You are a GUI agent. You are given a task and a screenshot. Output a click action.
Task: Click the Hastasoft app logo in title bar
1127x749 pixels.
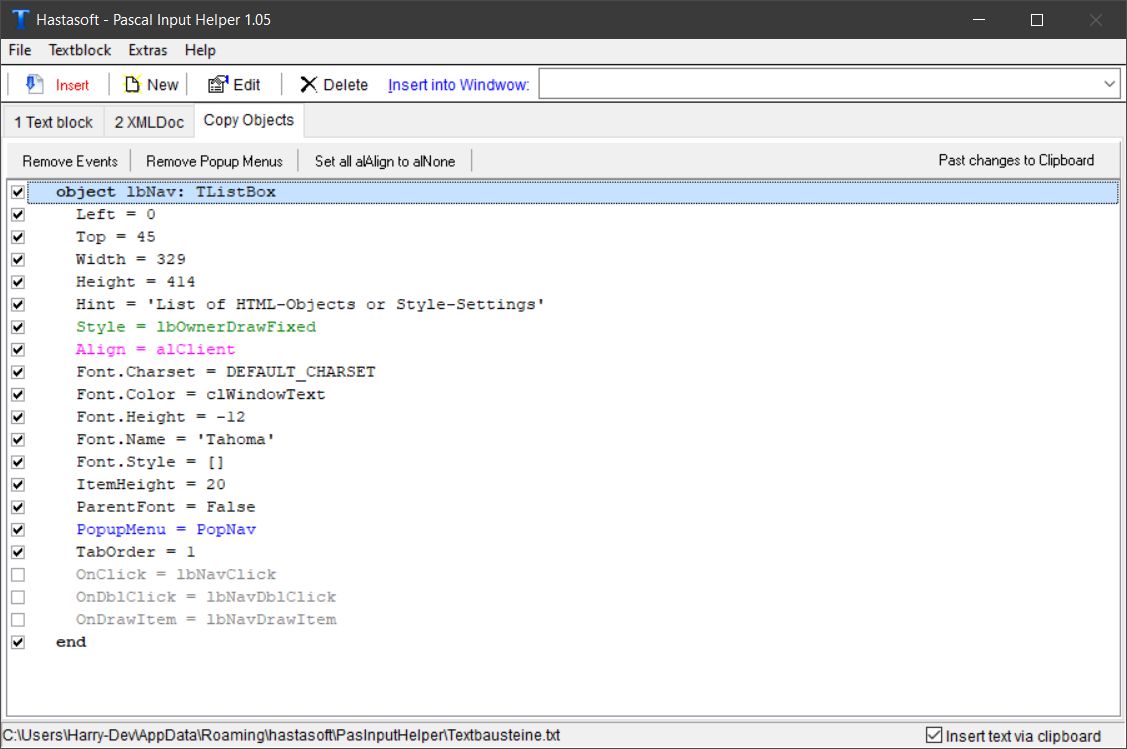click(x=20, y=19)
